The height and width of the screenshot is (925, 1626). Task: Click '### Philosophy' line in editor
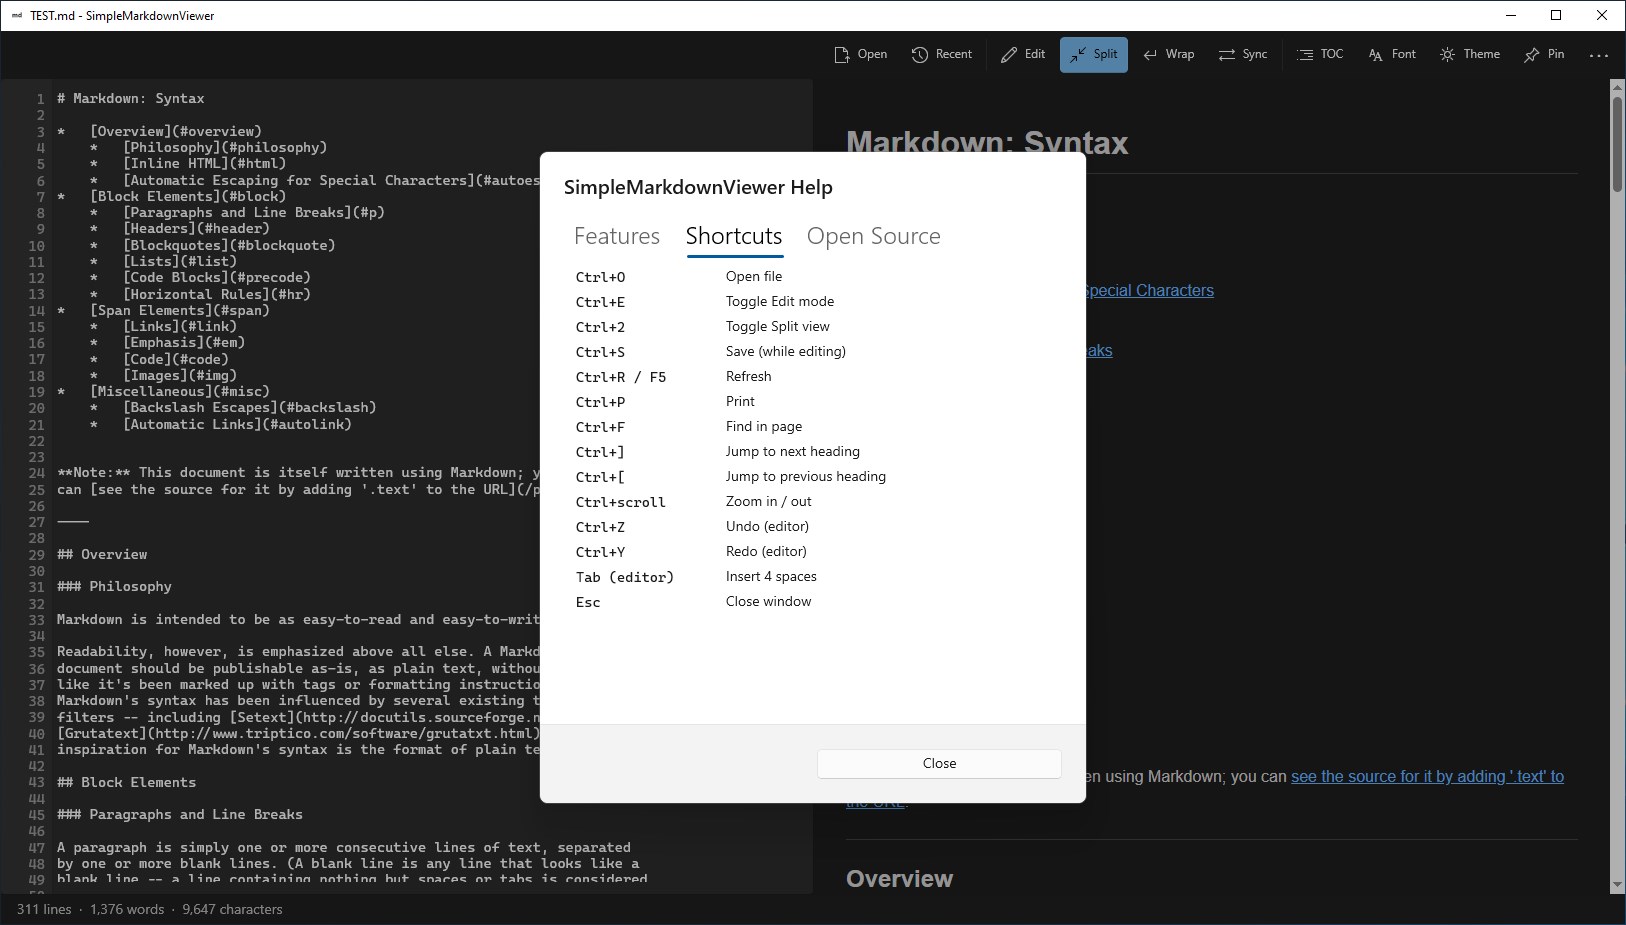(x=114, y=586)
